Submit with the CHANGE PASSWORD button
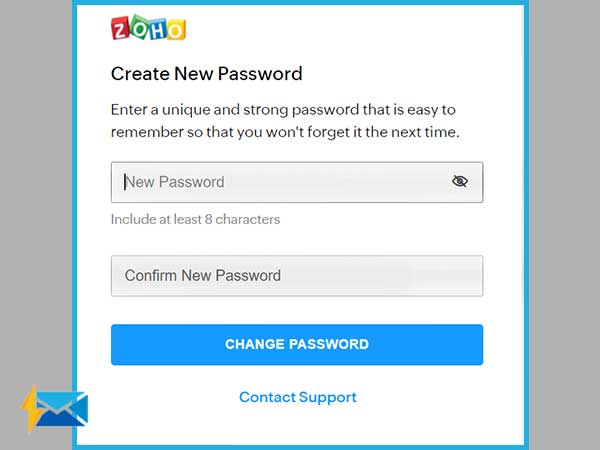 (297, 344)
